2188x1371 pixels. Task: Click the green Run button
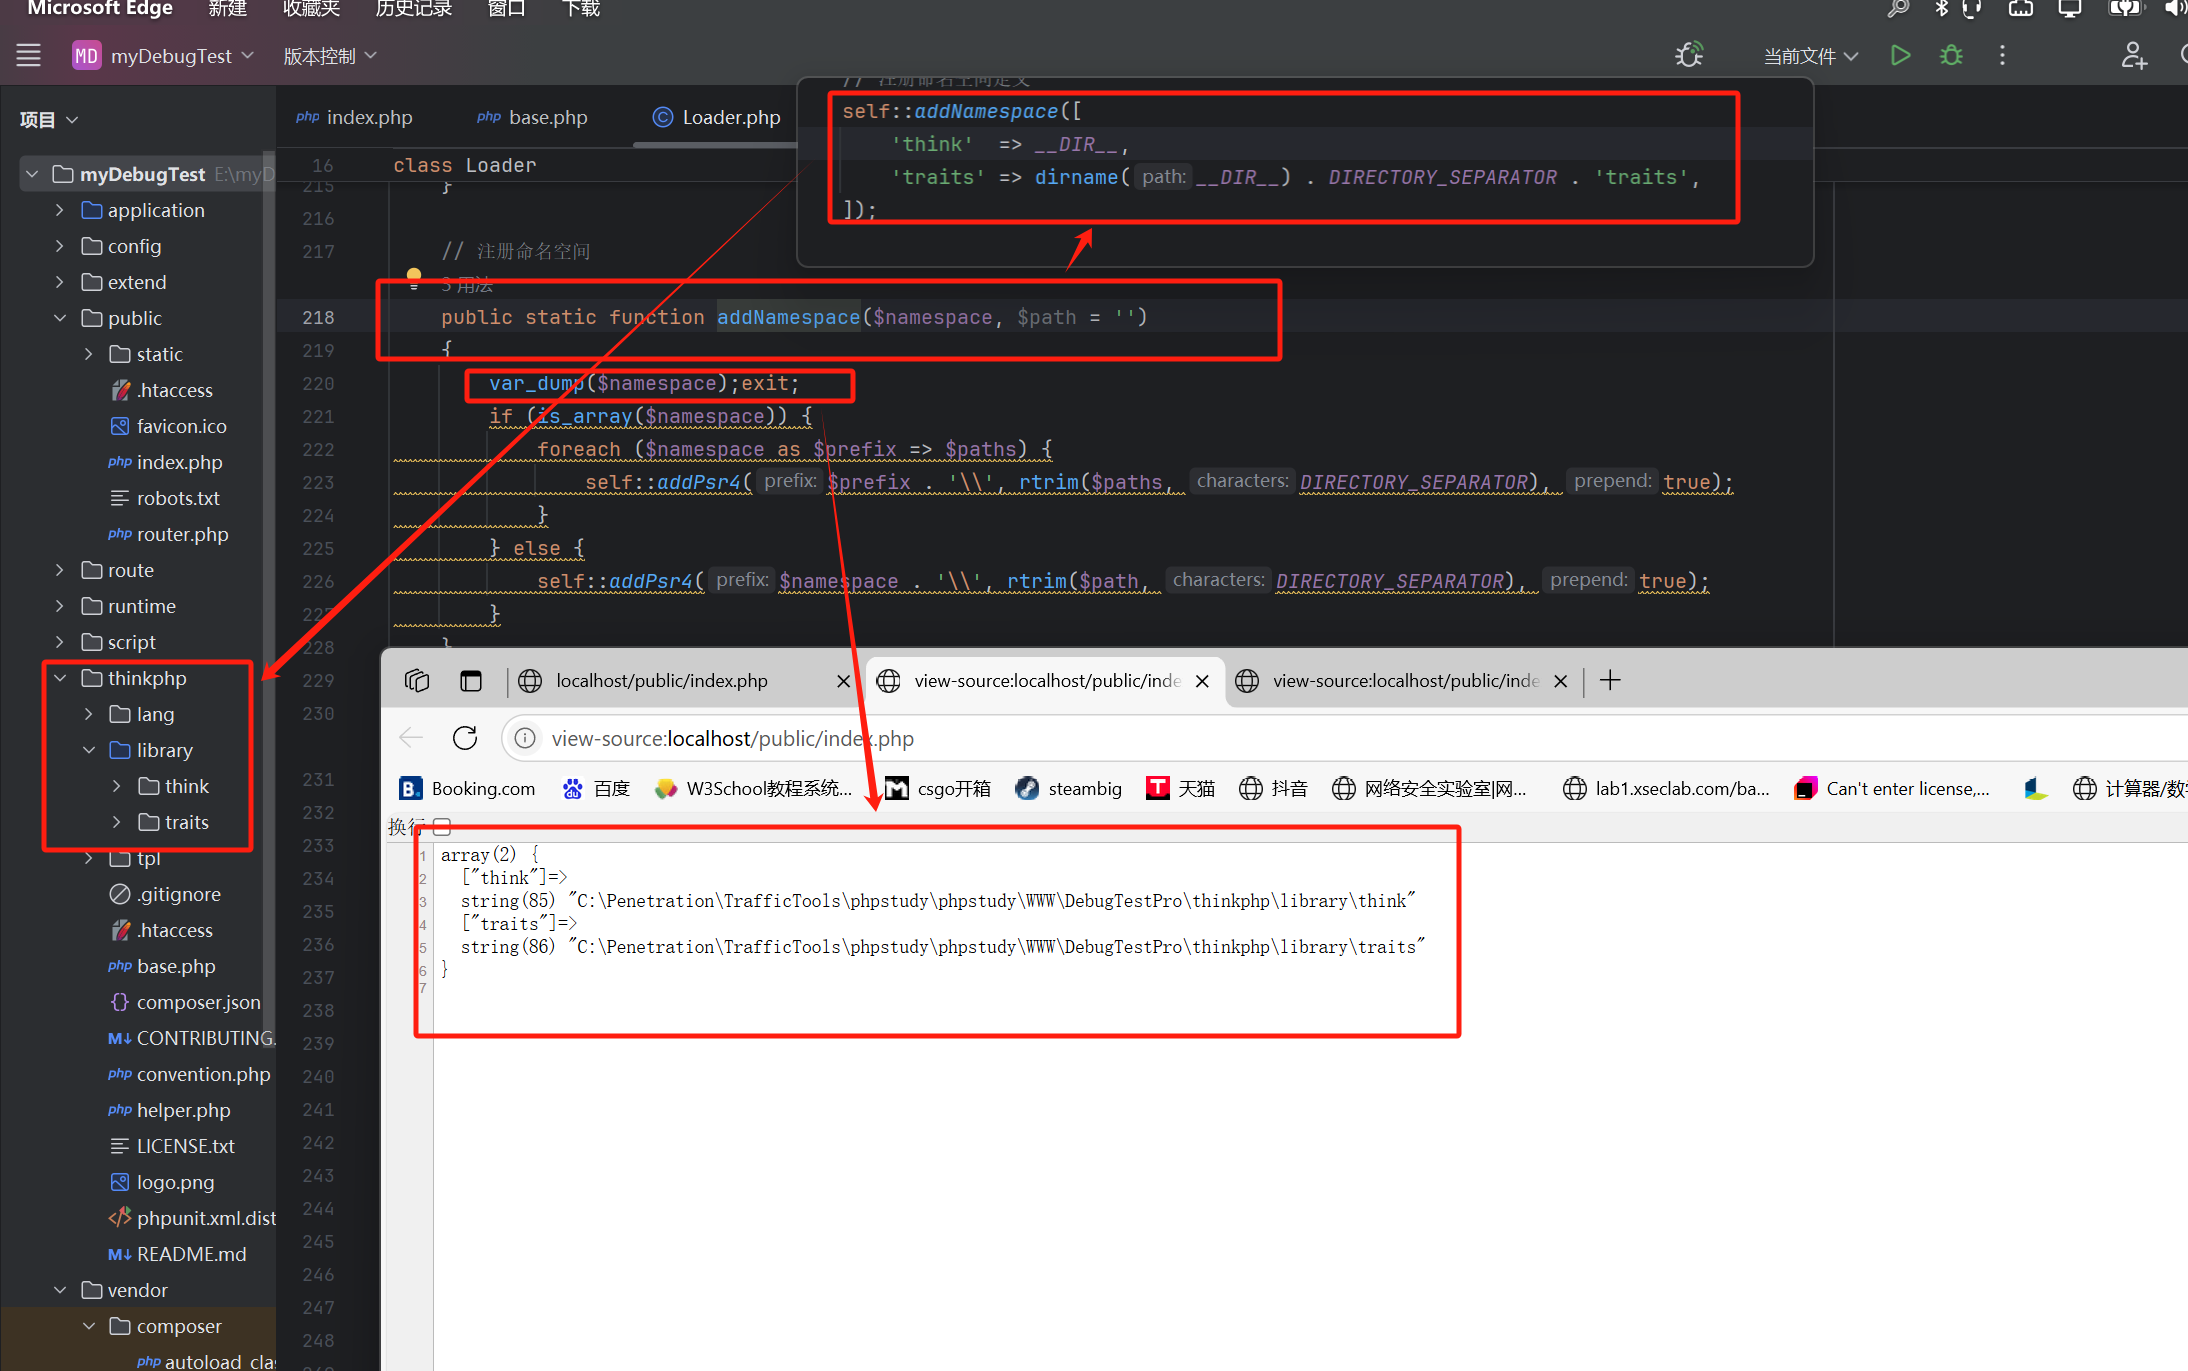(1900, 56)
